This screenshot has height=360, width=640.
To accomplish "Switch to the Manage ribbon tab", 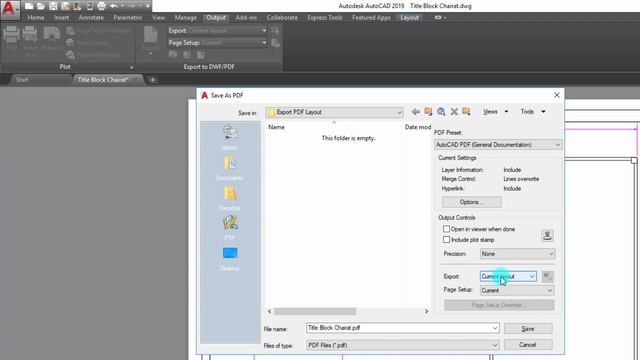I will click(185, 18).
